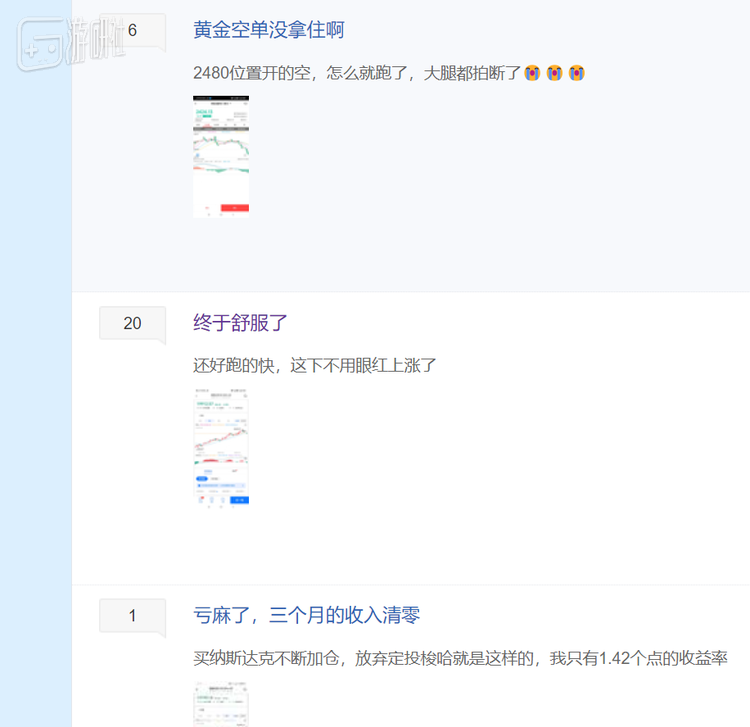Click the last crying emoji in first post

click(576, 73)
